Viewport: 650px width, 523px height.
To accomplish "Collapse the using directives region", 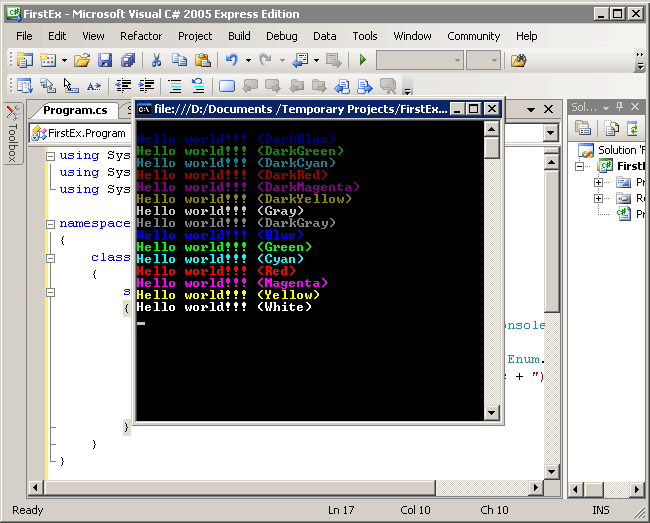I will pyautogui.click(x=51, y=156).
